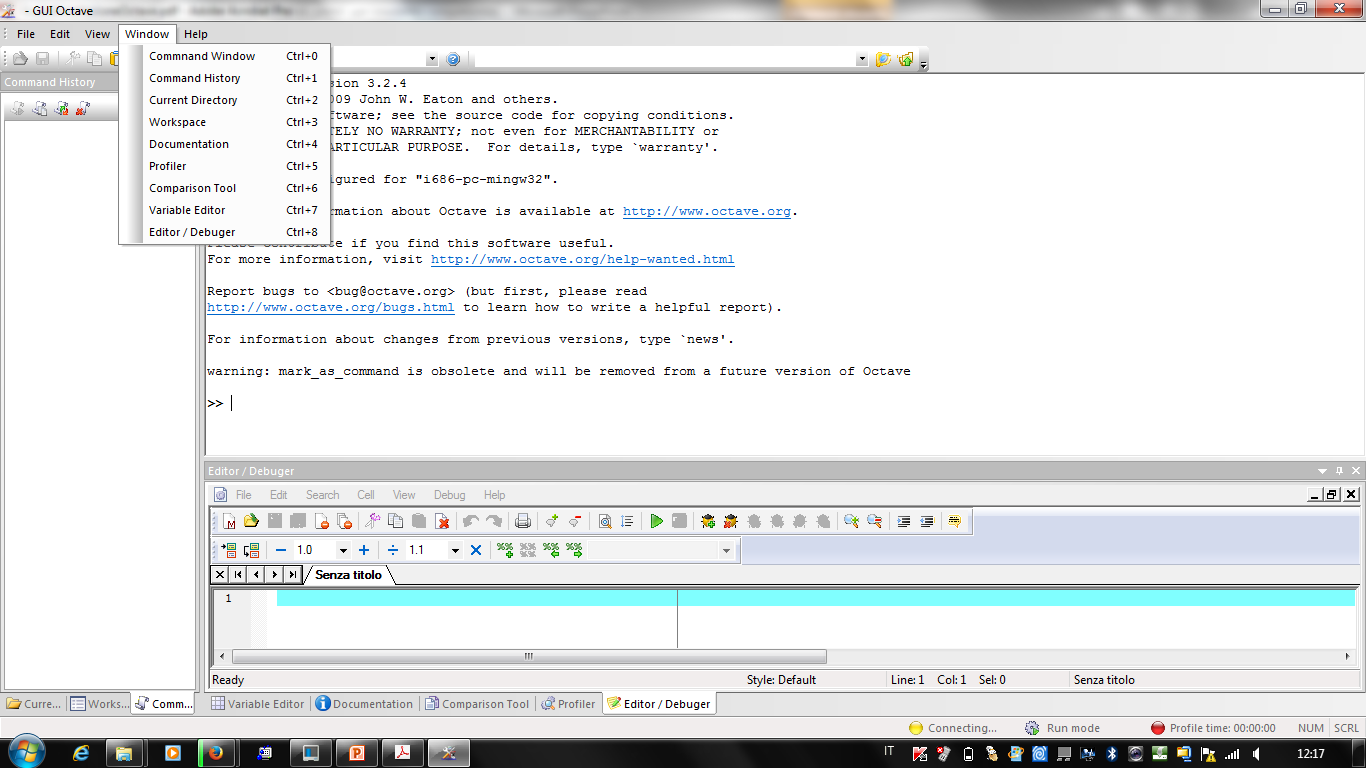
Task: Open dropdown arrow beside the help icon
Action: click(432, 59)
